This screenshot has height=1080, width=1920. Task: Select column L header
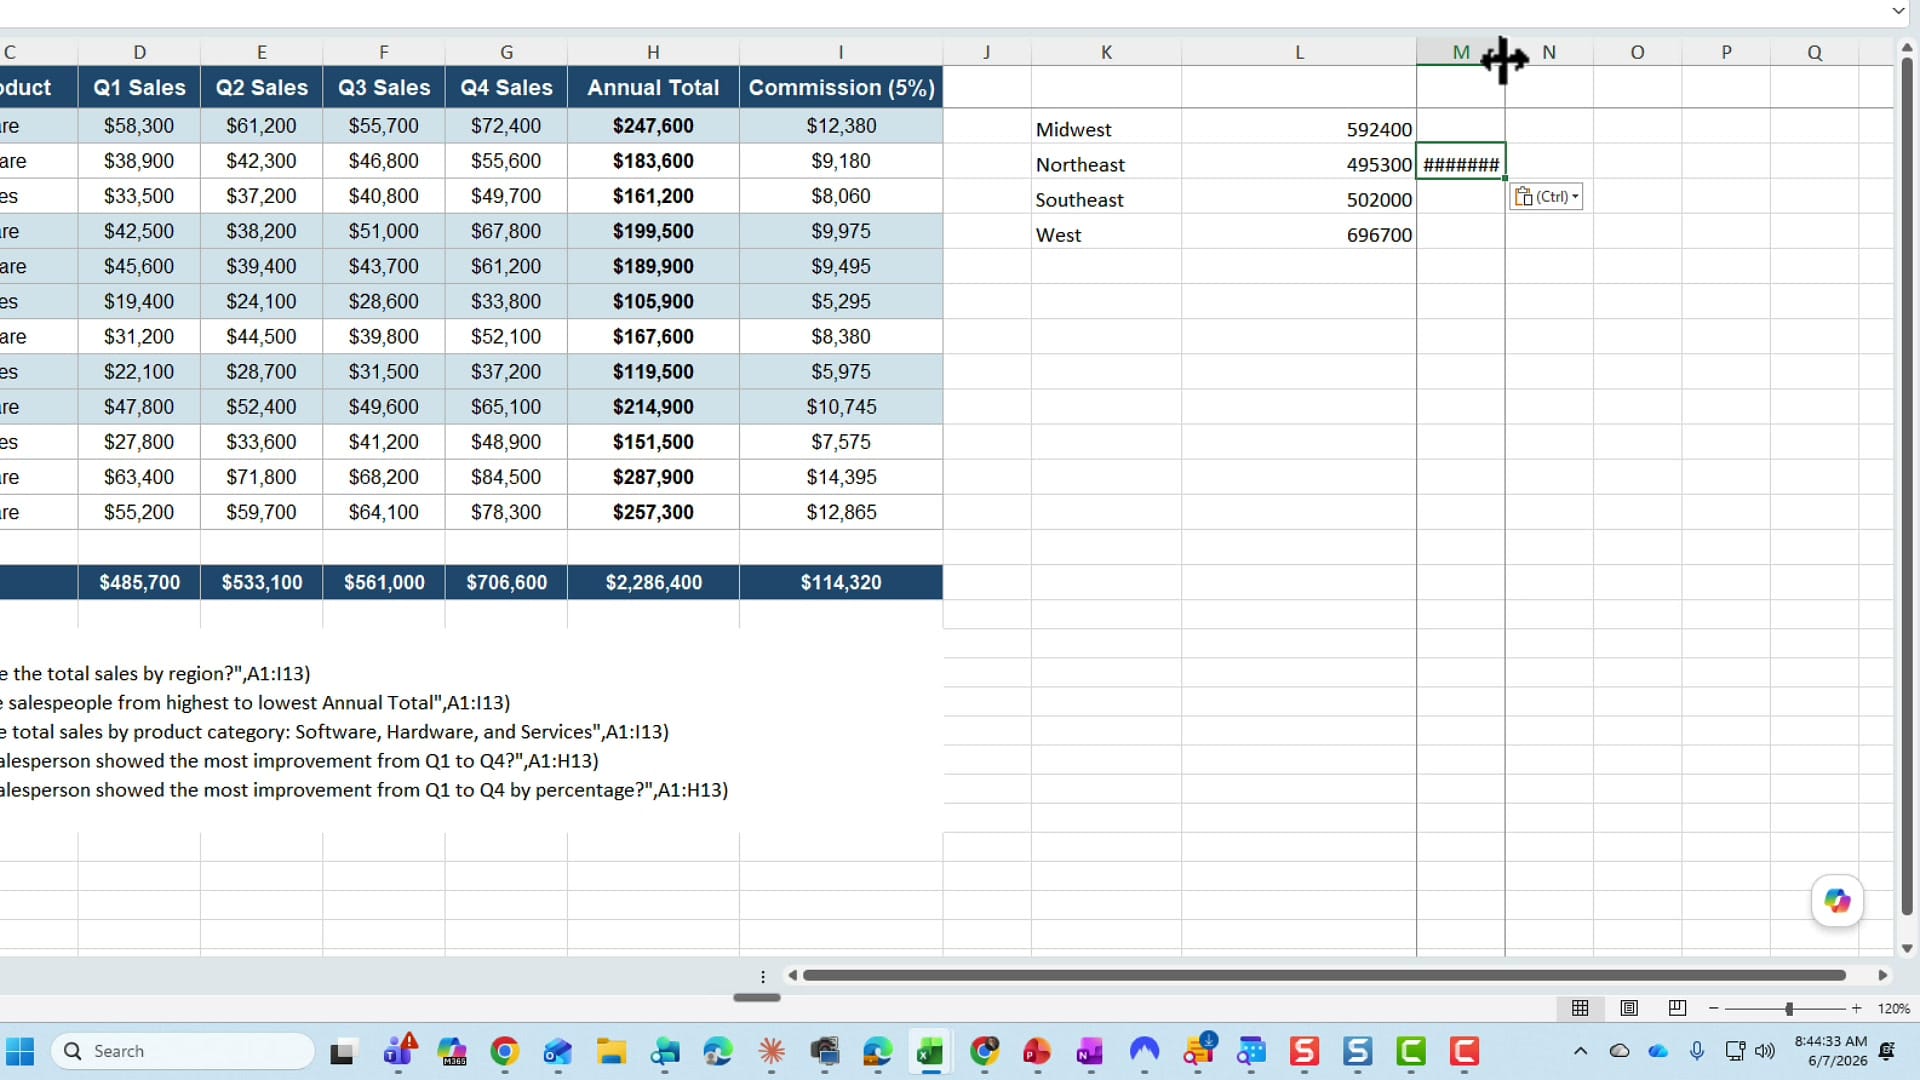tap(1299, 52)
